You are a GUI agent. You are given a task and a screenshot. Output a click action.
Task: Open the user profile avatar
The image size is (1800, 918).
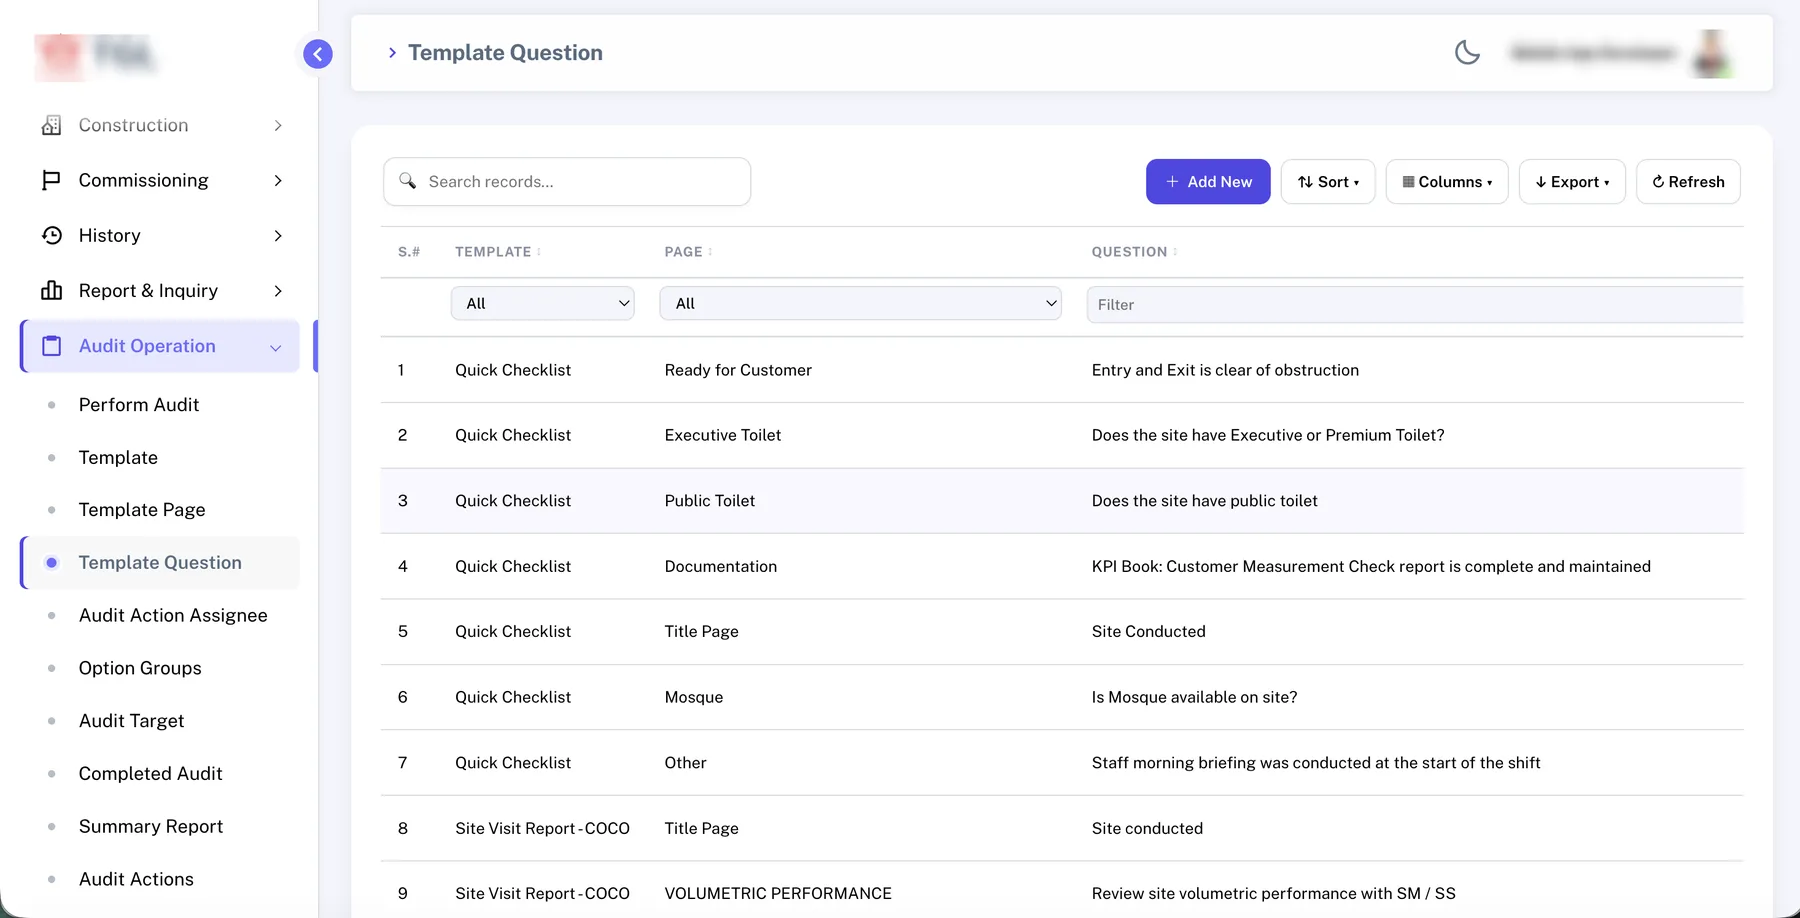(1712, 53)
